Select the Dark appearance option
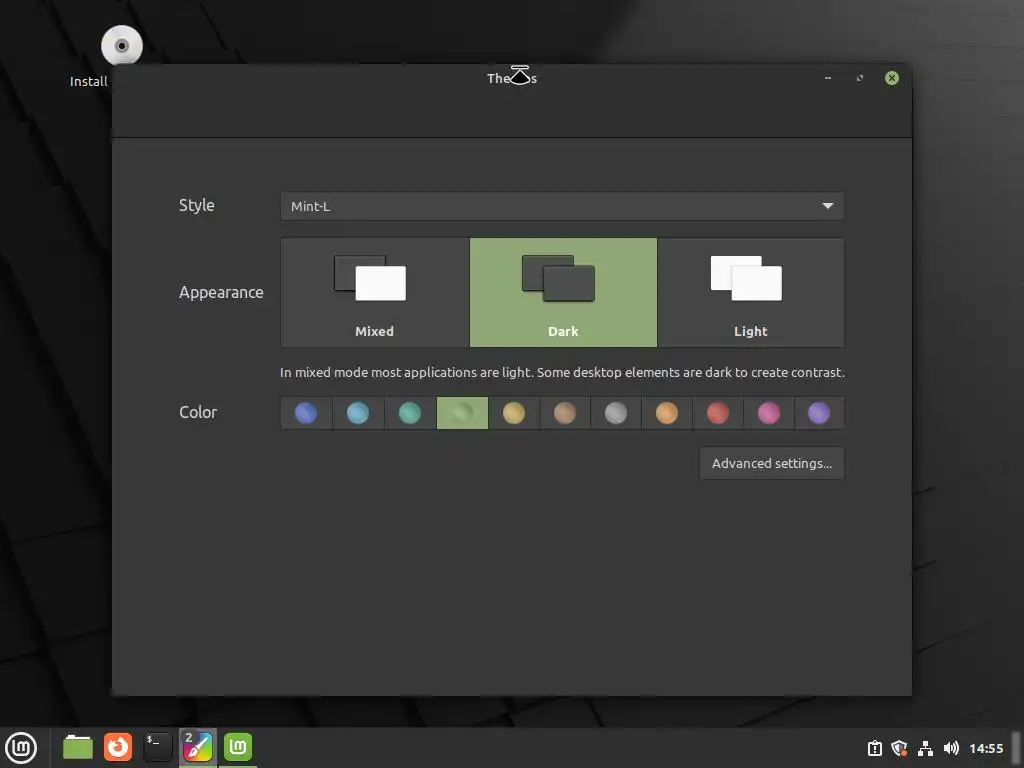 (x=563, y=293)
